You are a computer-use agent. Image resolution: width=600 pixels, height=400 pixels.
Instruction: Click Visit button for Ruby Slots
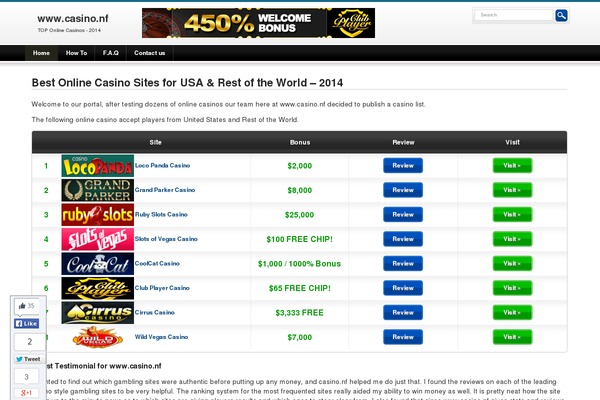[512, 214]
